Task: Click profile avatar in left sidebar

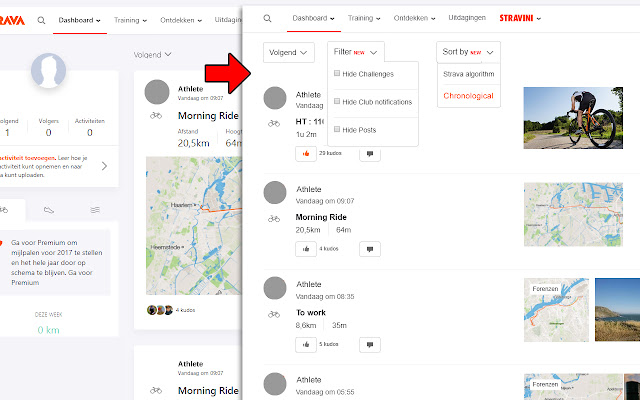Action: coord(49,70)
